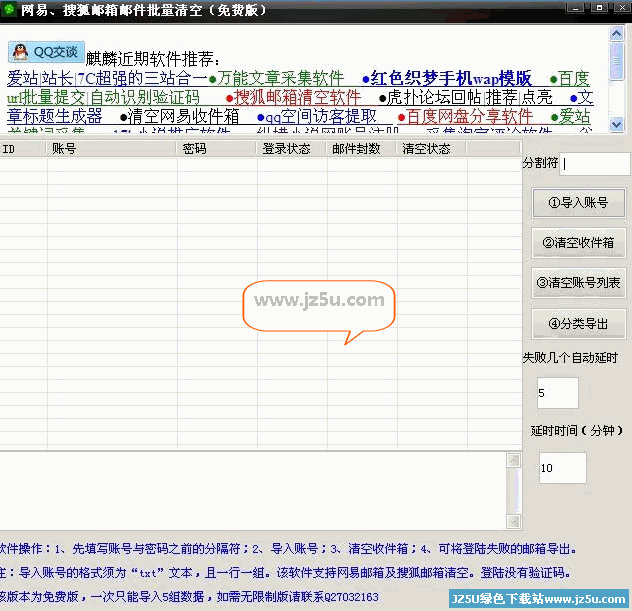Click the ad panel scrollbar thumb
The width and height of the screenshot is (632, 611).
pyautogui.click(x=617, y=61)
